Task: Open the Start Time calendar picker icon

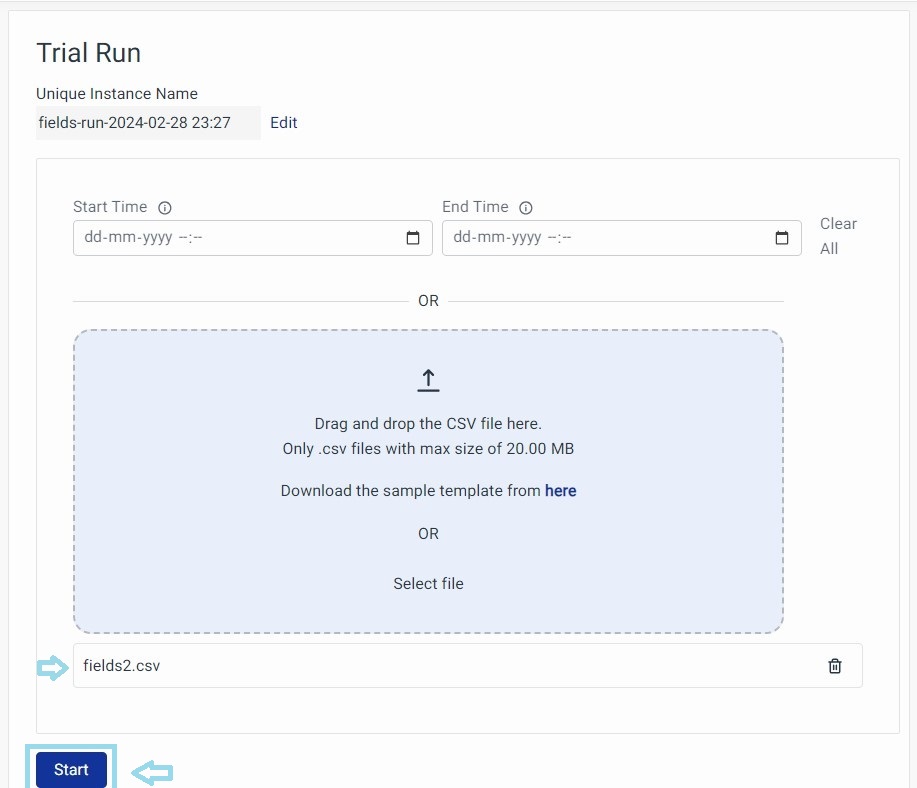Action: [413, 238]
